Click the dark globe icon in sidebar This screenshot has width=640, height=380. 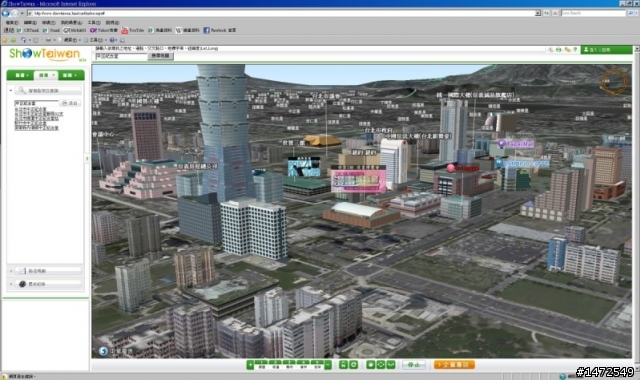(22, 284)
